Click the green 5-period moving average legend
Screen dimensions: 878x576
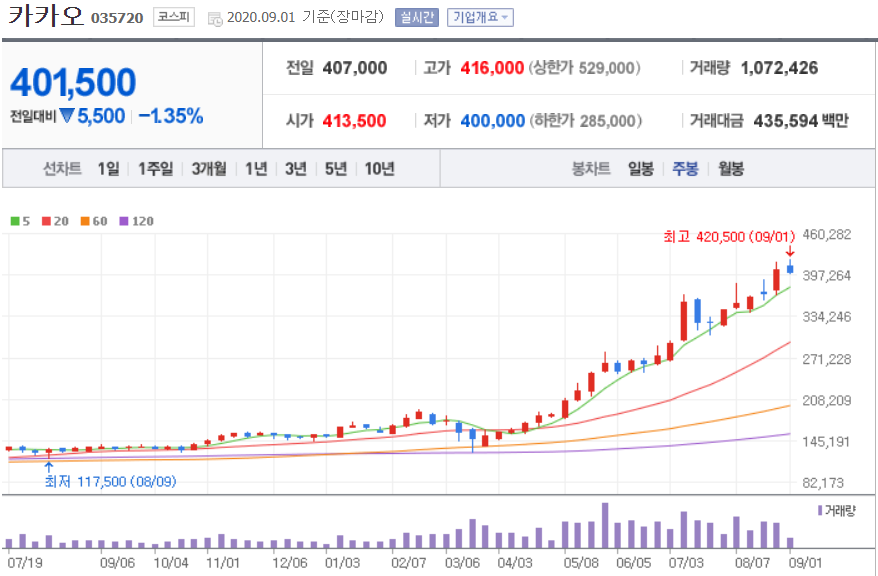20,221
